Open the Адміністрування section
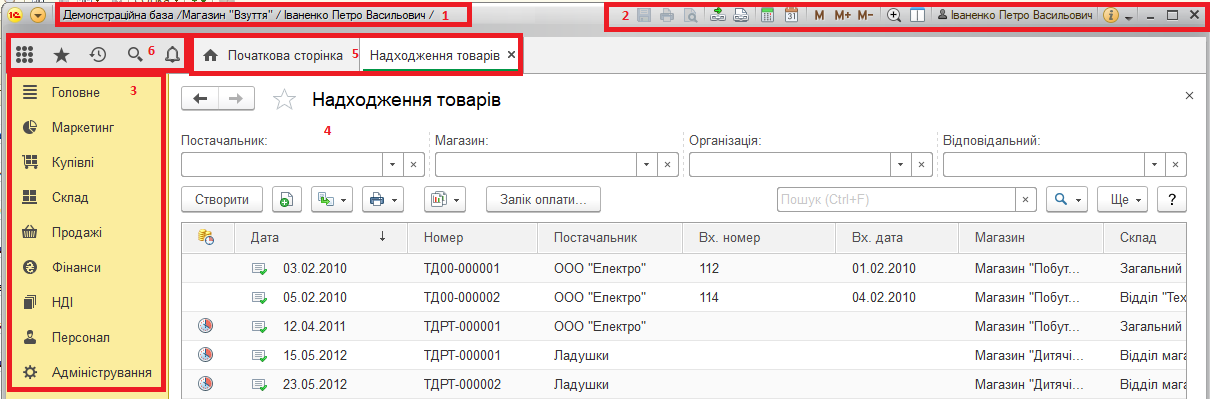Screen dimensions: 1210x399 pos(86,372)
